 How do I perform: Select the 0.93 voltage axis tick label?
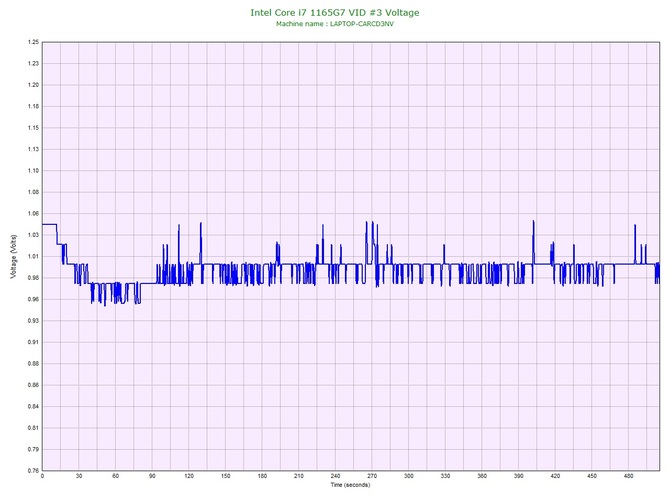33,321
